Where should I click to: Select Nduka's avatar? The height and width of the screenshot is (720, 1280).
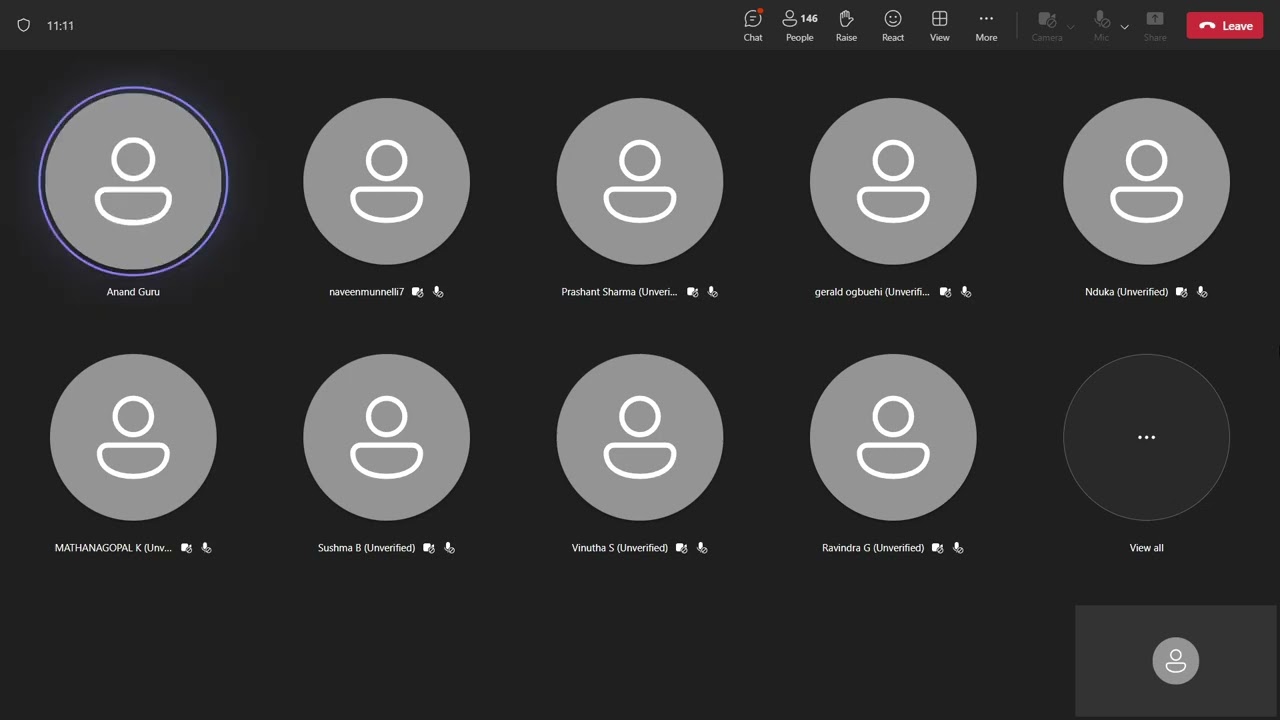[x=1146, y=181]
